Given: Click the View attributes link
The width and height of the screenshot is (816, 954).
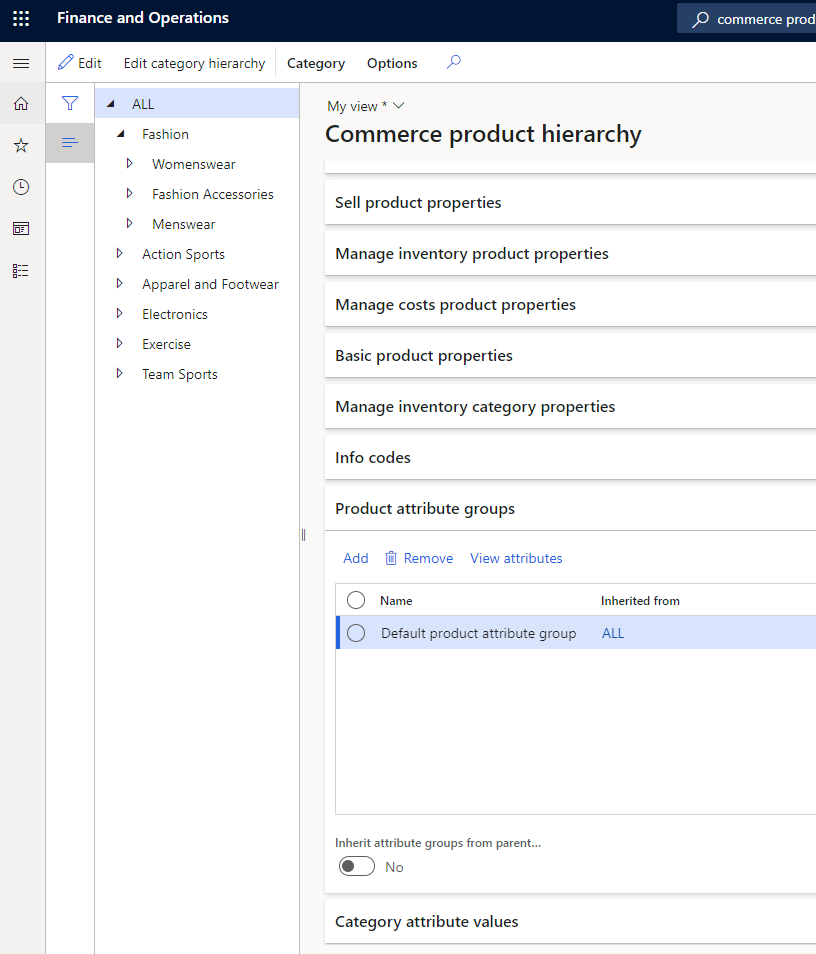Looking at the screenshot, I should tap(516, 558).
